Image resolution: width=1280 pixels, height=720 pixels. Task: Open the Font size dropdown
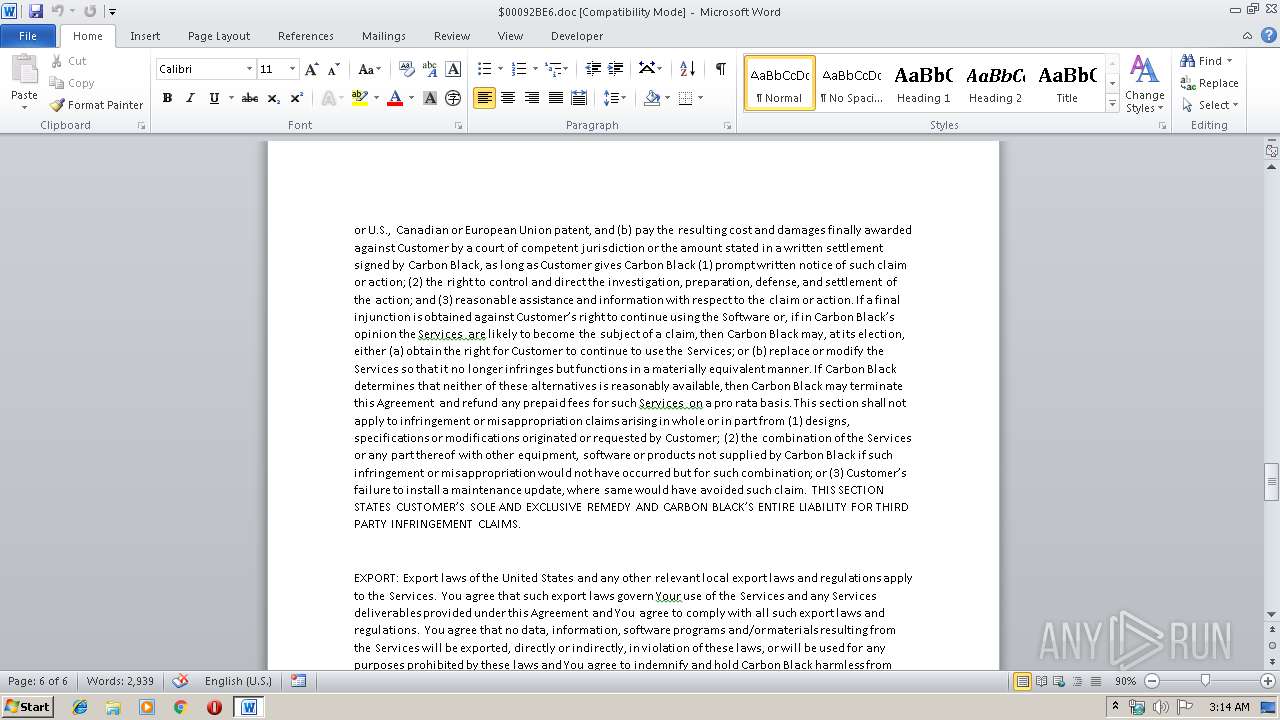292,69
